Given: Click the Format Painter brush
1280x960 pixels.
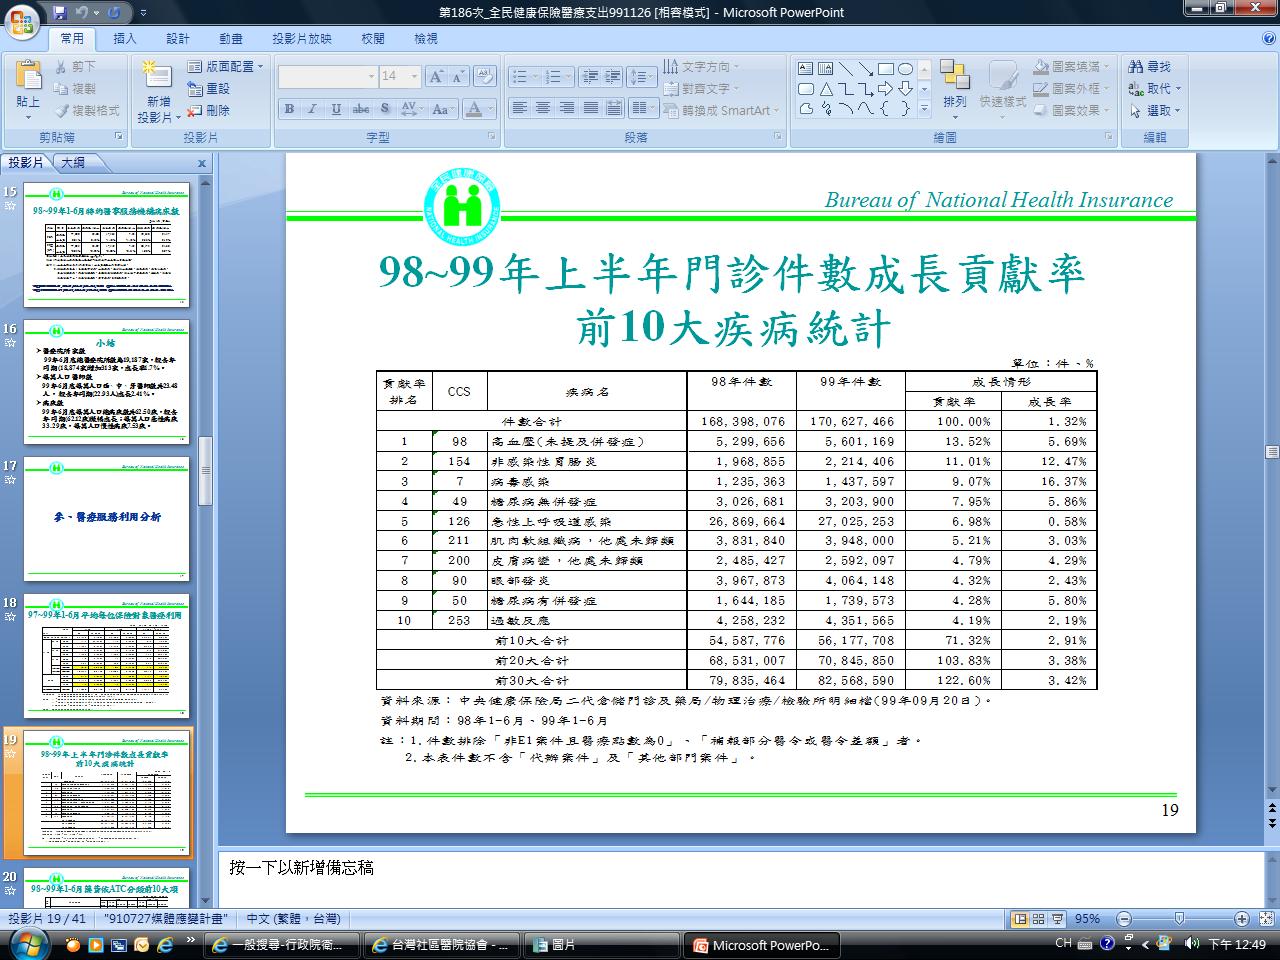Looking at the screenshot, I should (88, 110).
